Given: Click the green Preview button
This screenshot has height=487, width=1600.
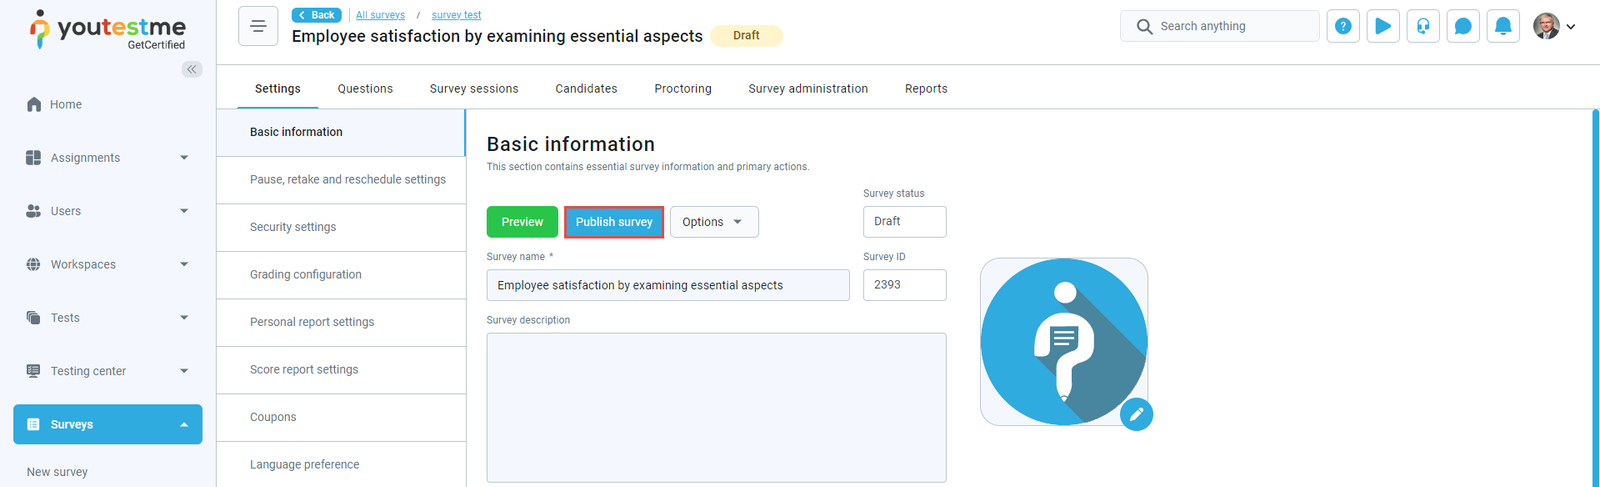Looking at the screenshot, I should coord(522,222).
